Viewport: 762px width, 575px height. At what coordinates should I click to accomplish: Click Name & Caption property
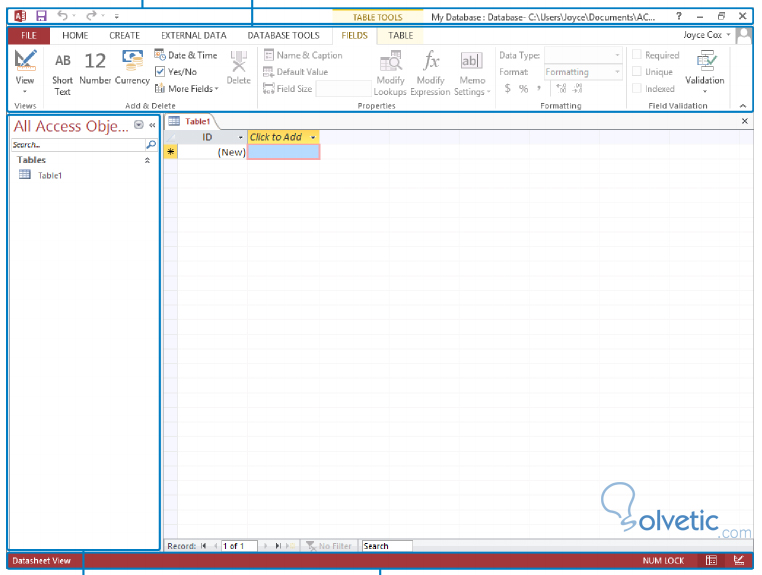(303, 55)
